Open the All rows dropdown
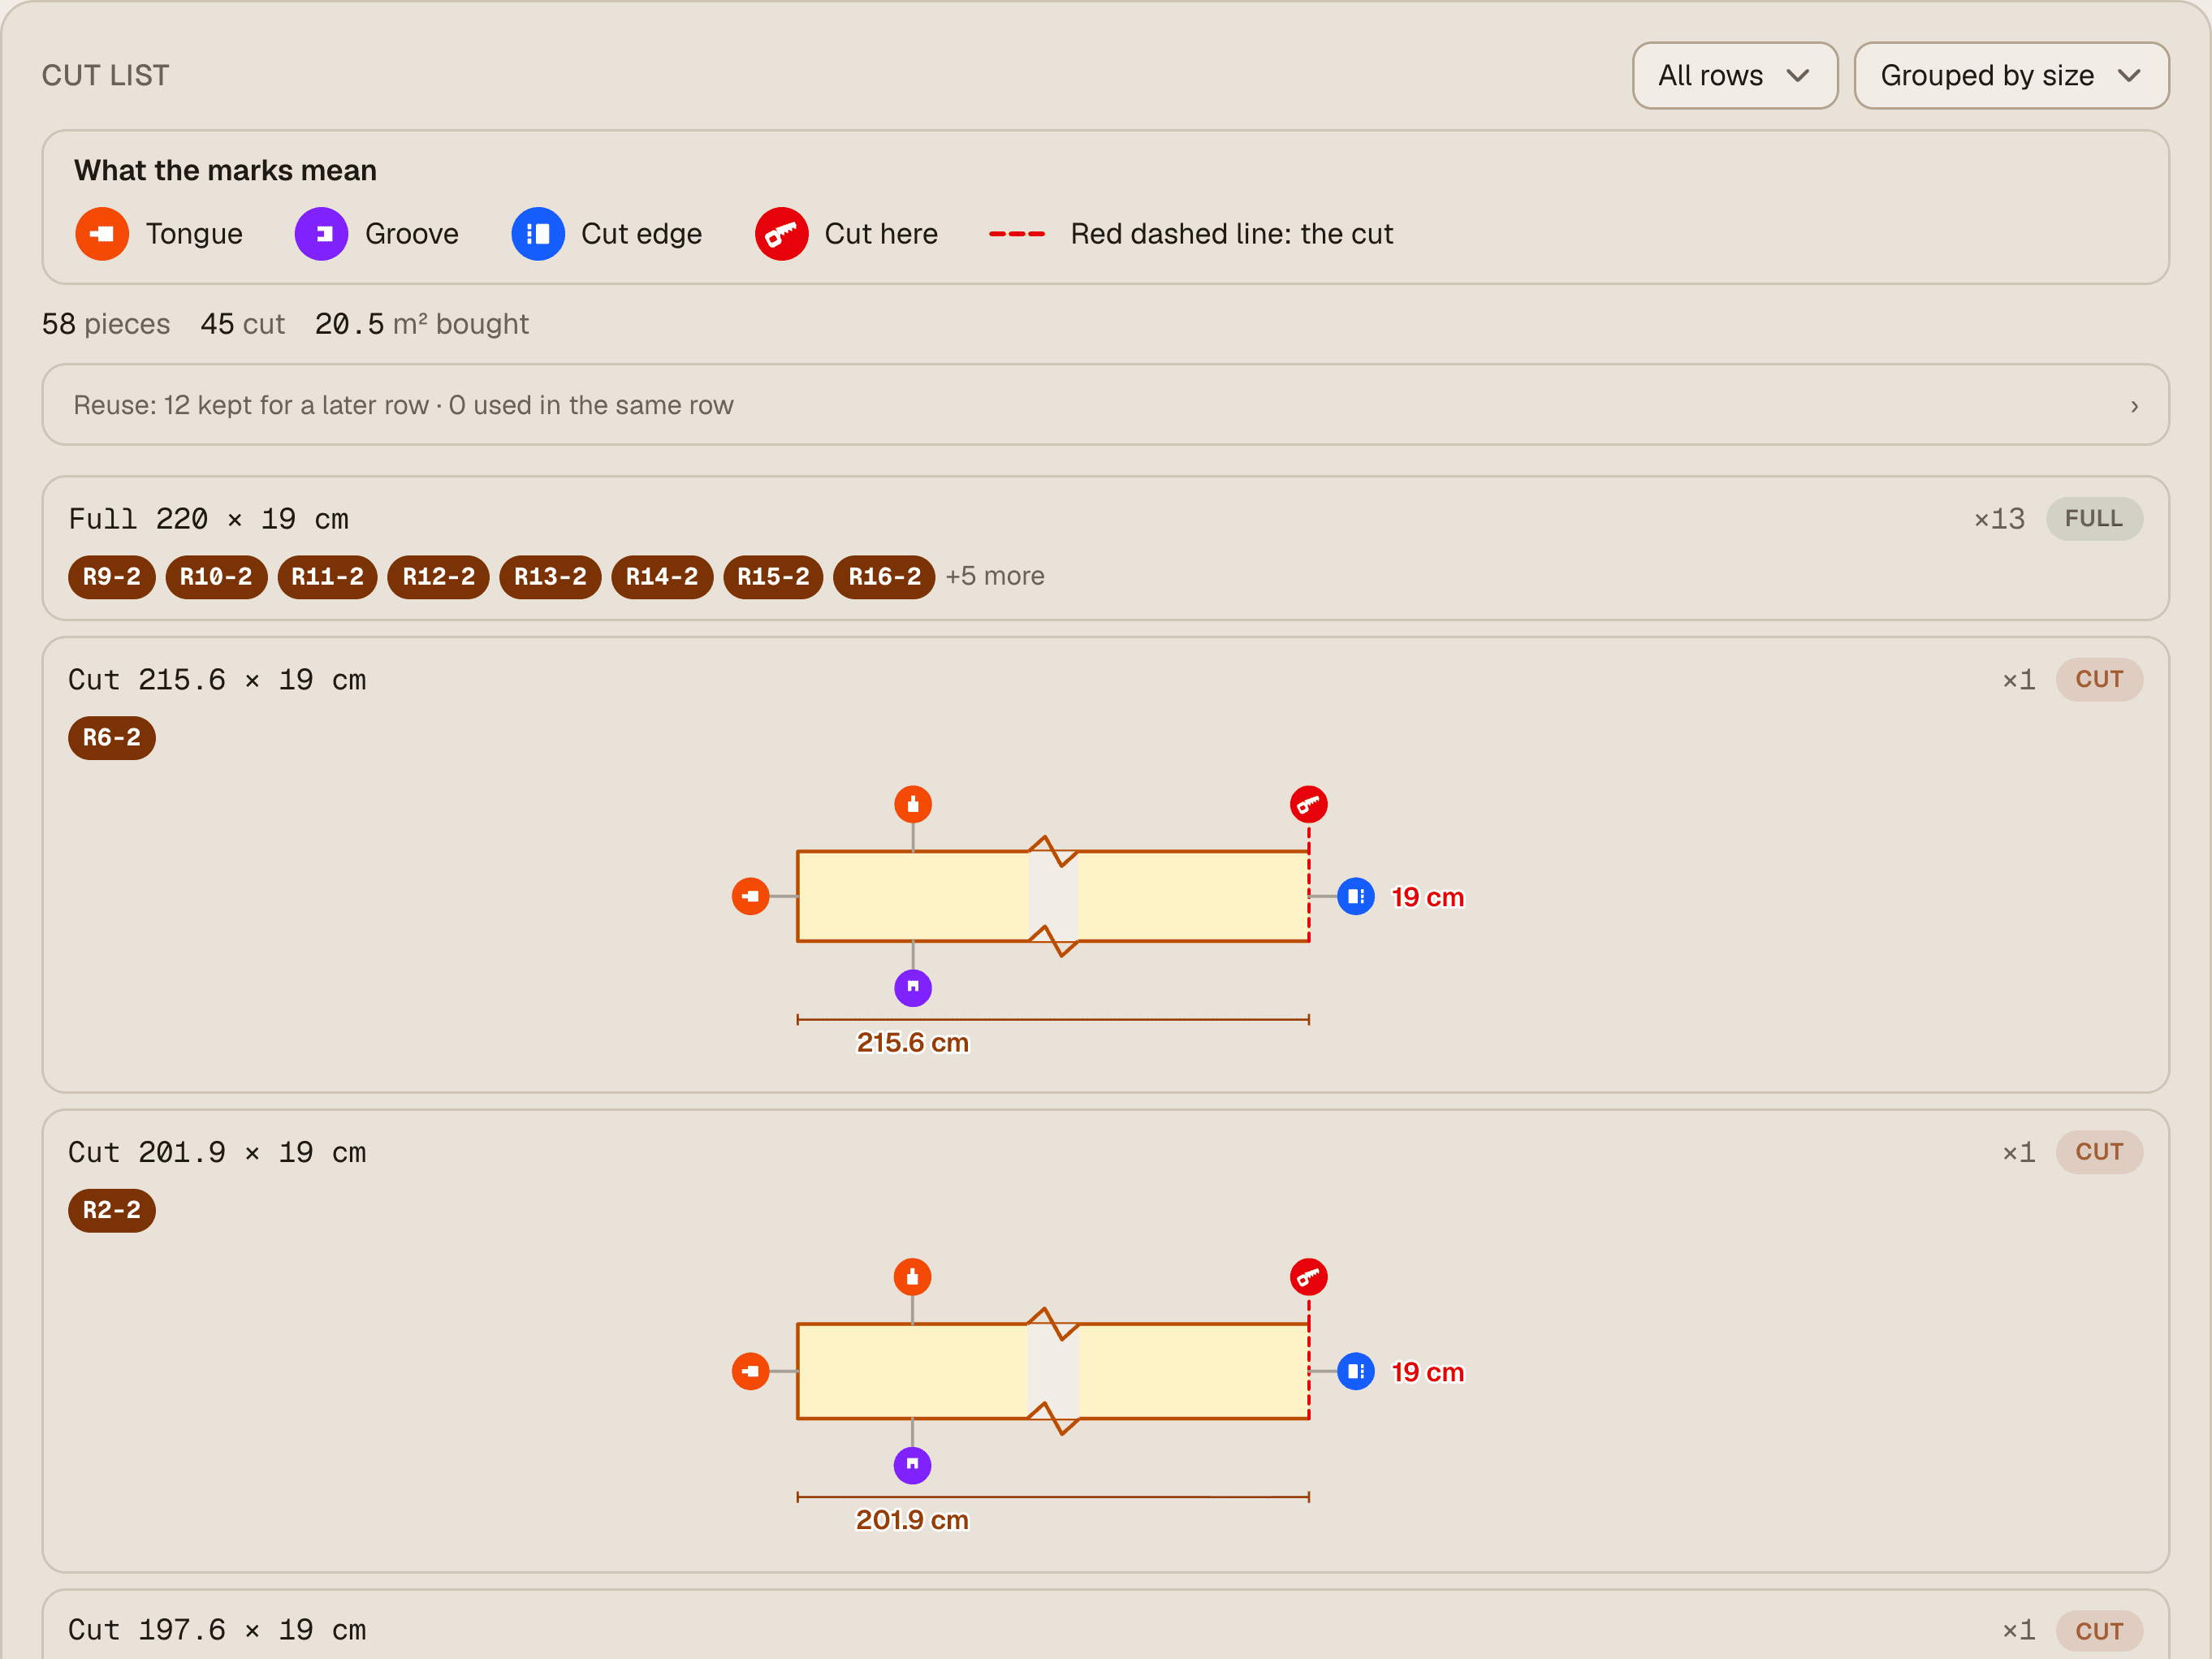Screen dimensions: 2212x1659 tap(1735, 75)
